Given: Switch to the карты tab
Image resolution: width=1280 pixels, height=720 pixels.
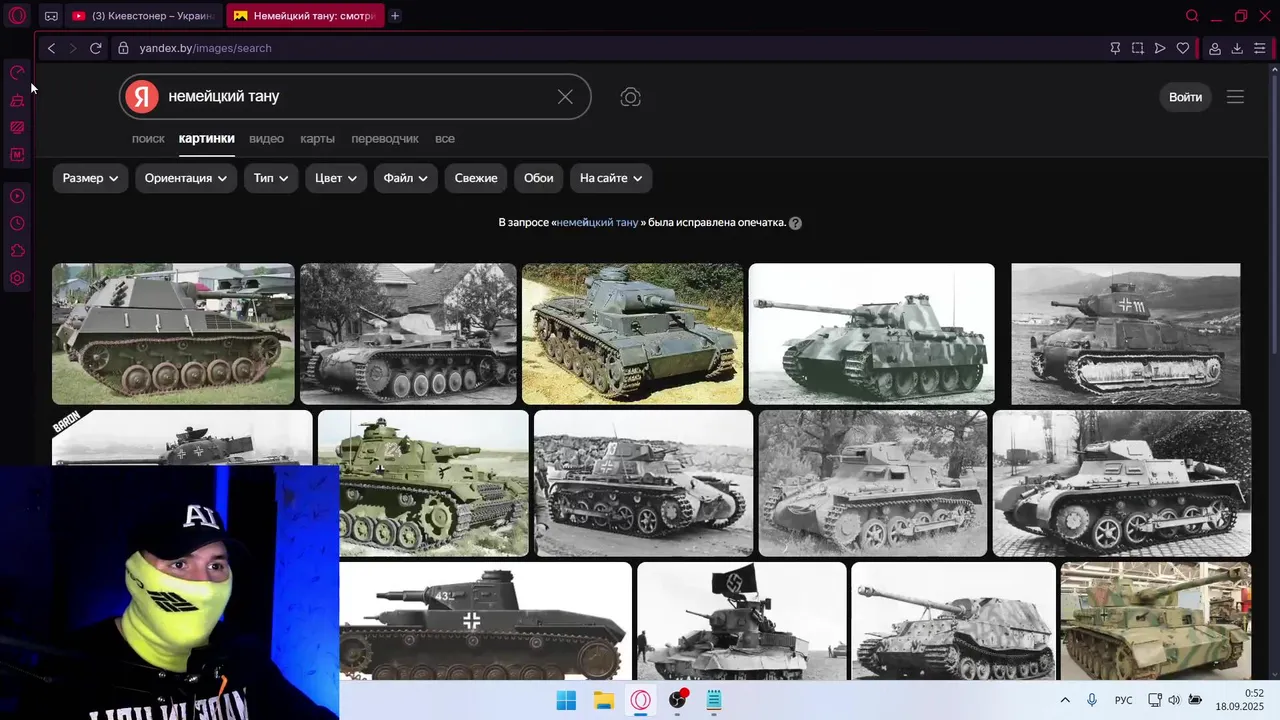Looking at the screenshot, I should pos(318,139).
